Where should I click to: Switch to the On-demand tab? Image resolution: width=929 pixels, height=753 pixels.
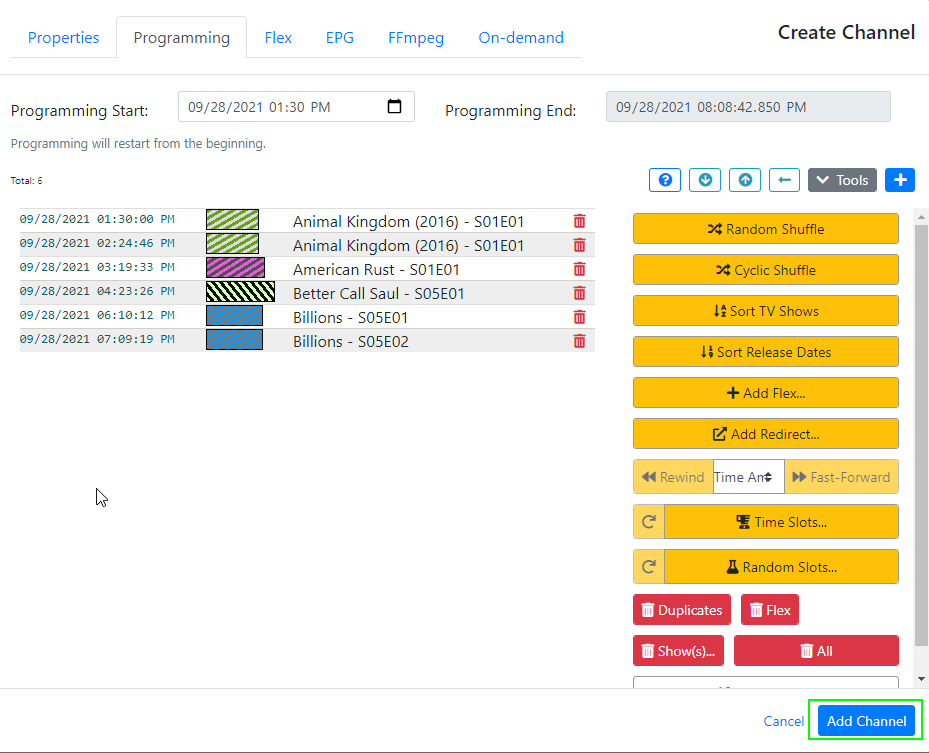(x=521, y=38)
